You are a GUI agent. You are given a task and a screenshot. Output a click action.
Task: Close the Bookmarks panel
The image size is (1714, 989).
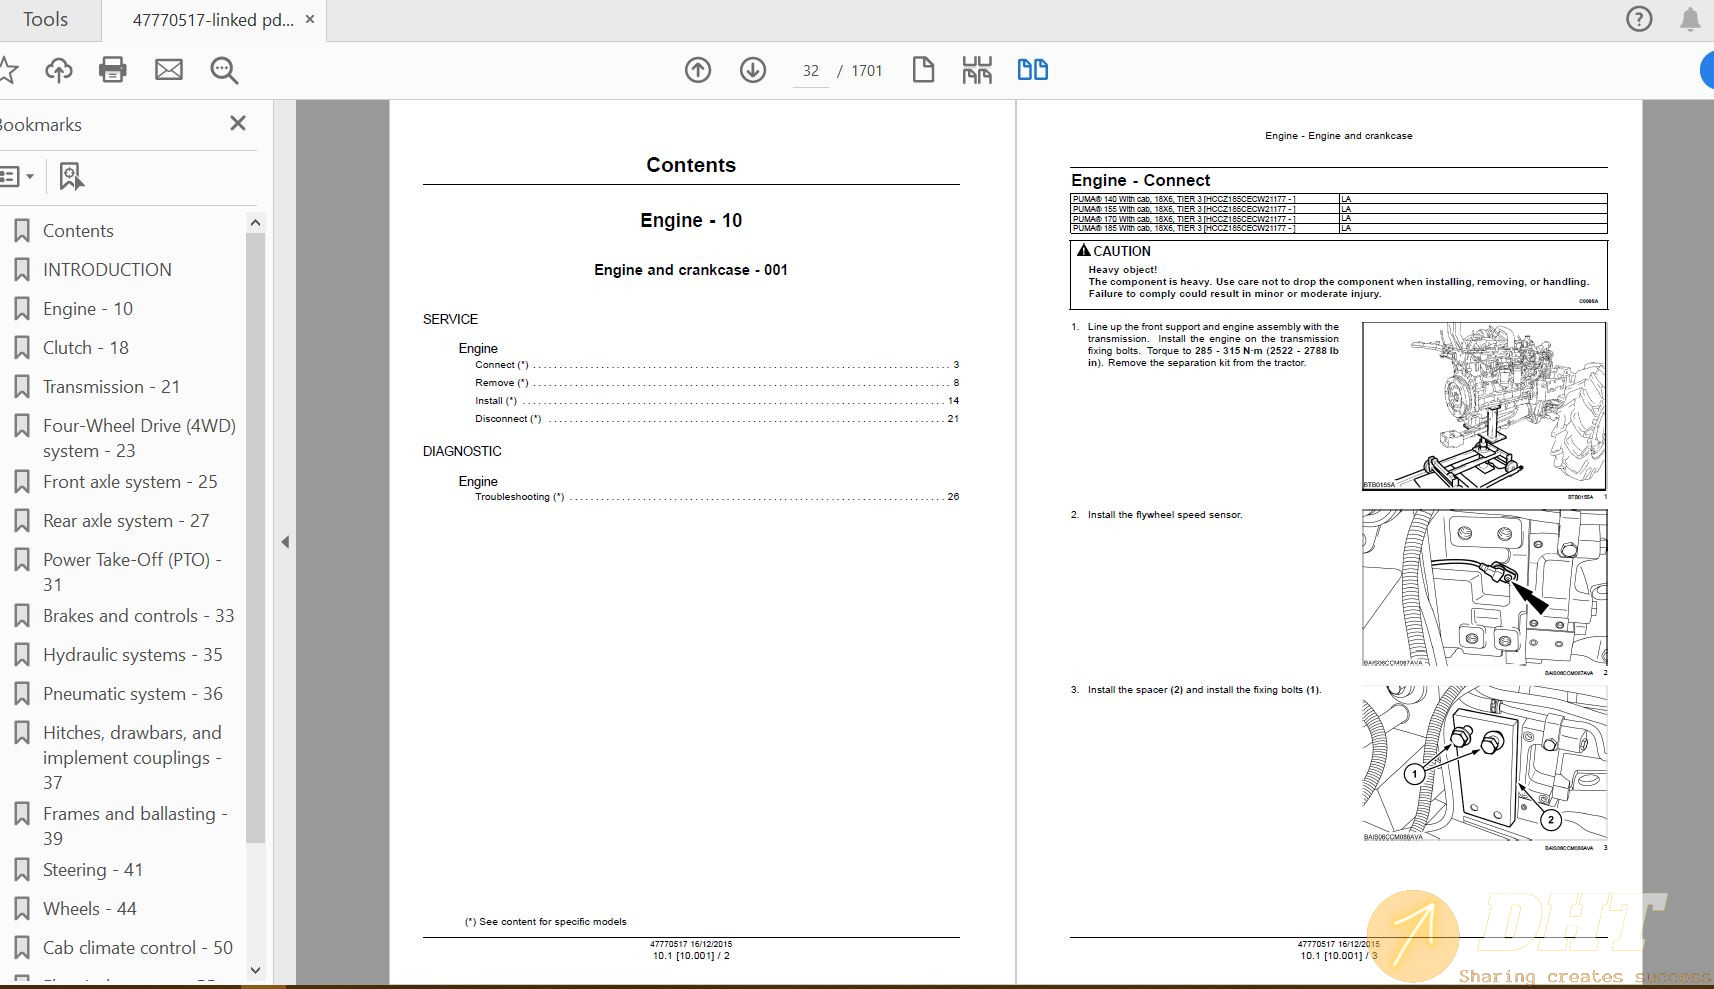pyautogui.click(x=238, y=123)
